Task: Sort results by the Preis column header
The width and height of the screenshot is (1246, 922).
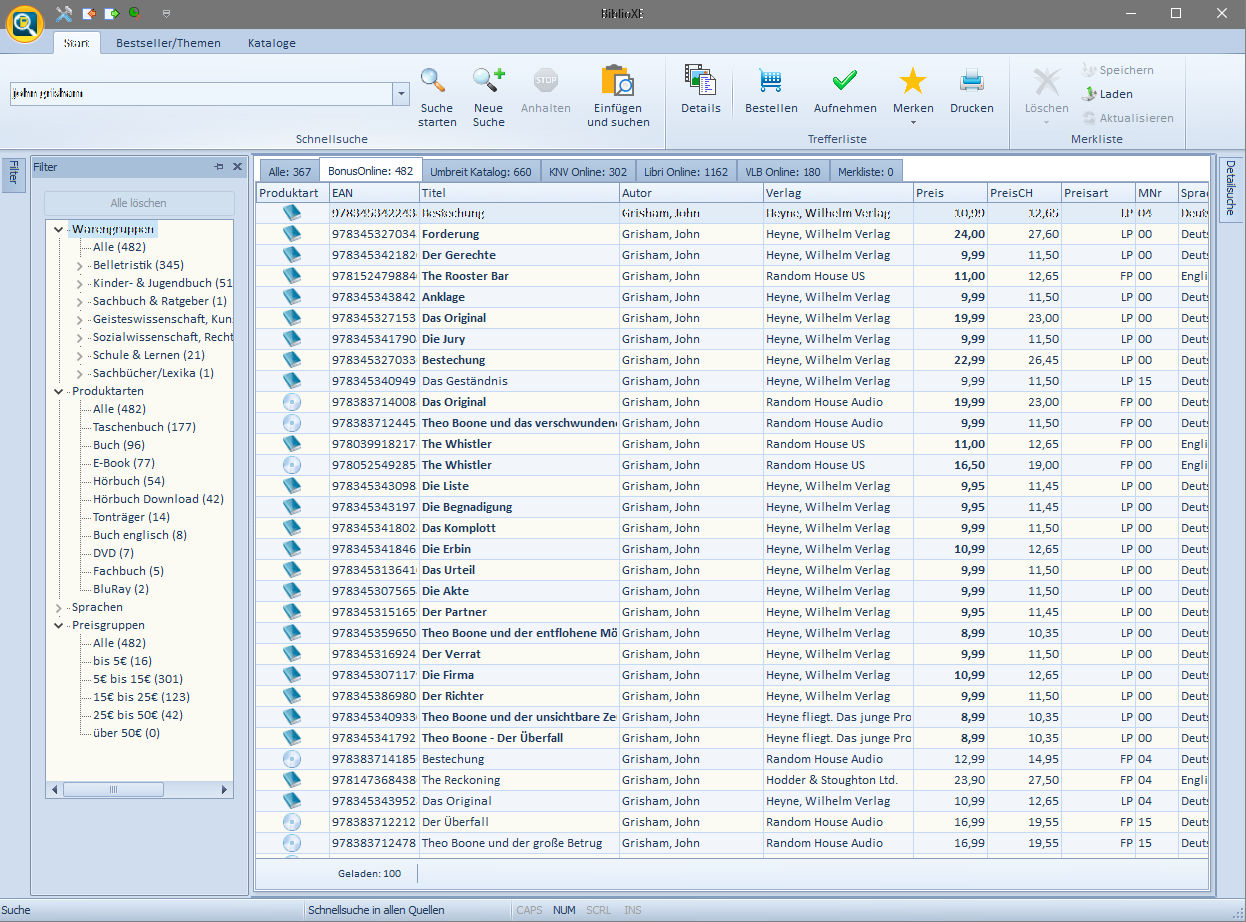Action: tap(948, 193)
